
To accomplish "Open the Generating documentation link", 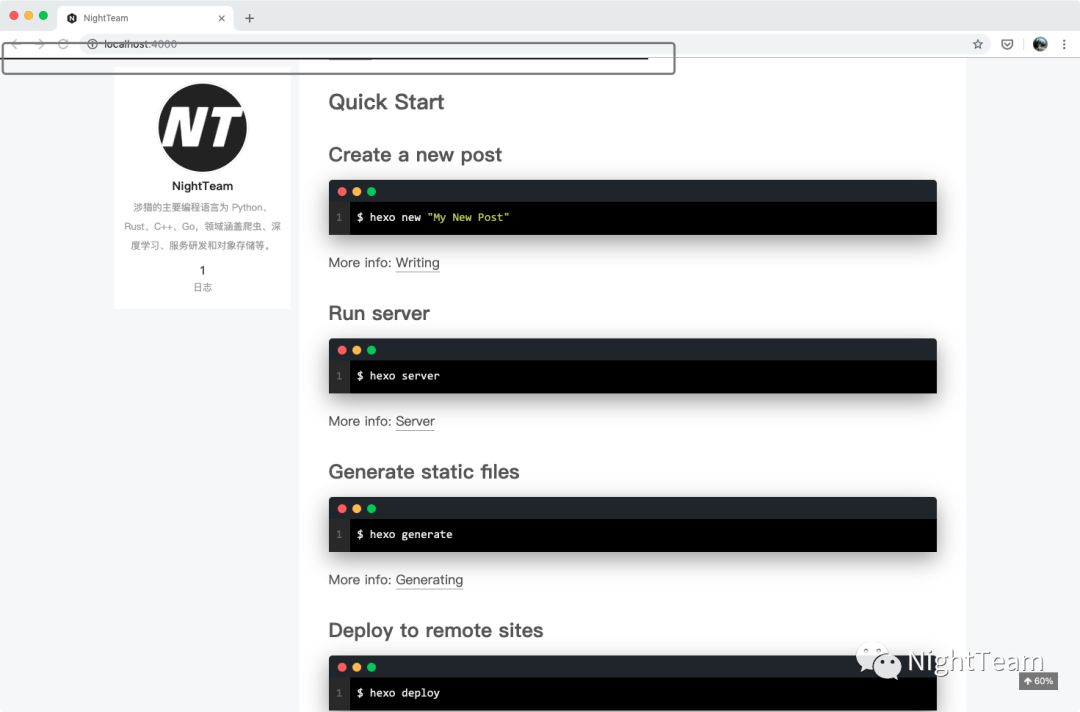I will click(429, 580).
